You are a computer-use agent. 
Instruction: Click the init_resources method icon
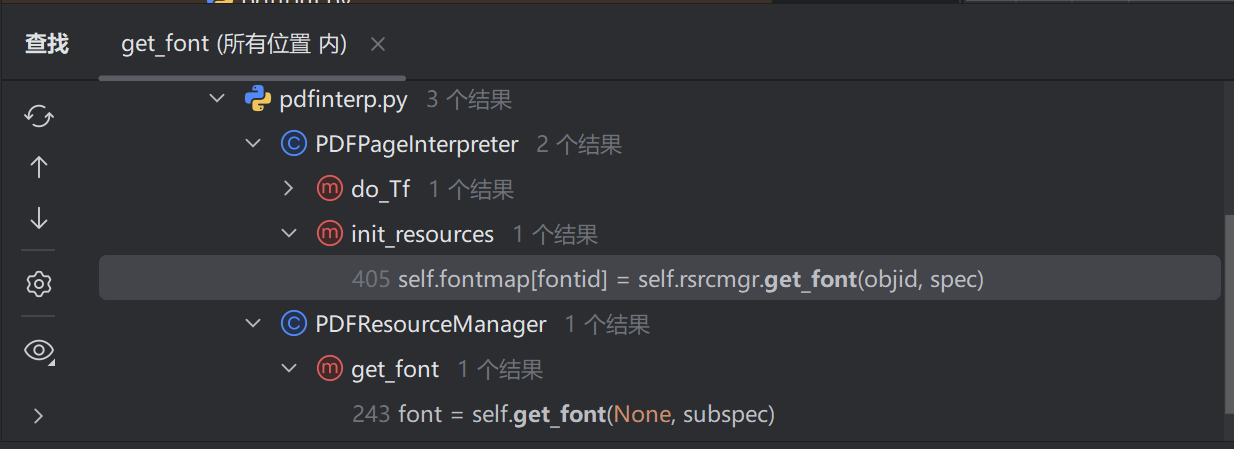(330, 234)
